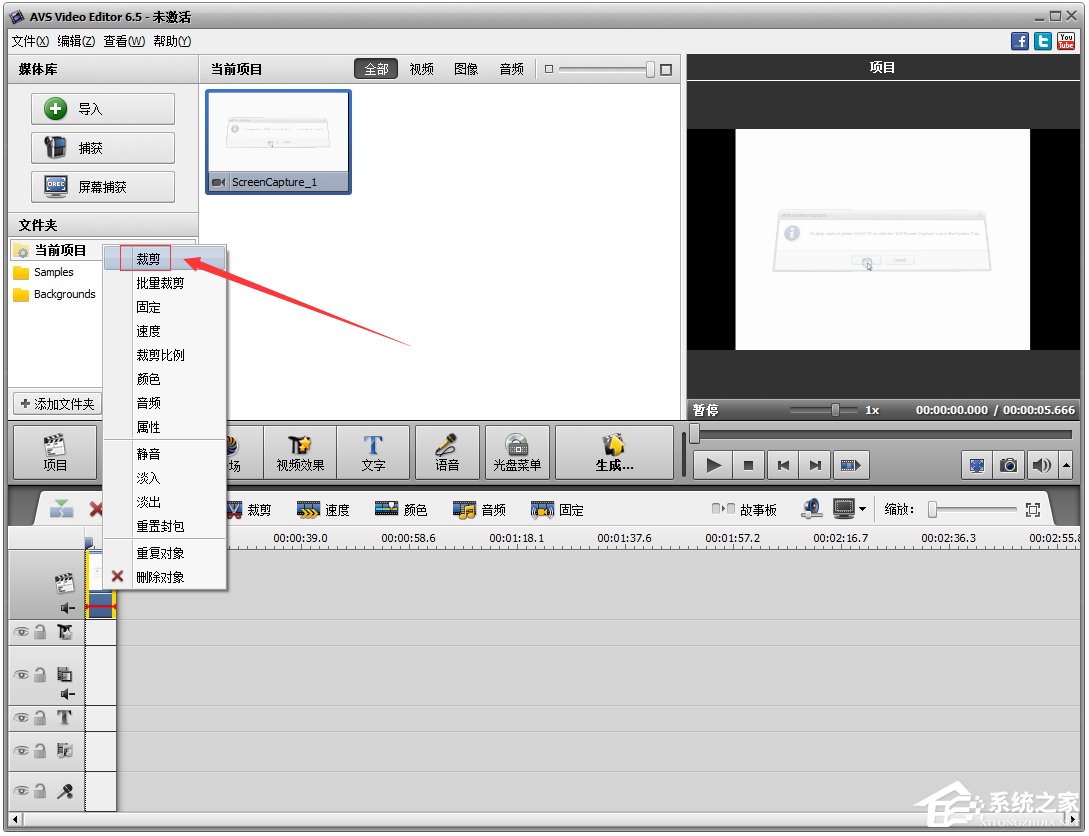This screenshot has height=836, width=1089.
Task: Go to the previous frame
Action: [783, 465]
